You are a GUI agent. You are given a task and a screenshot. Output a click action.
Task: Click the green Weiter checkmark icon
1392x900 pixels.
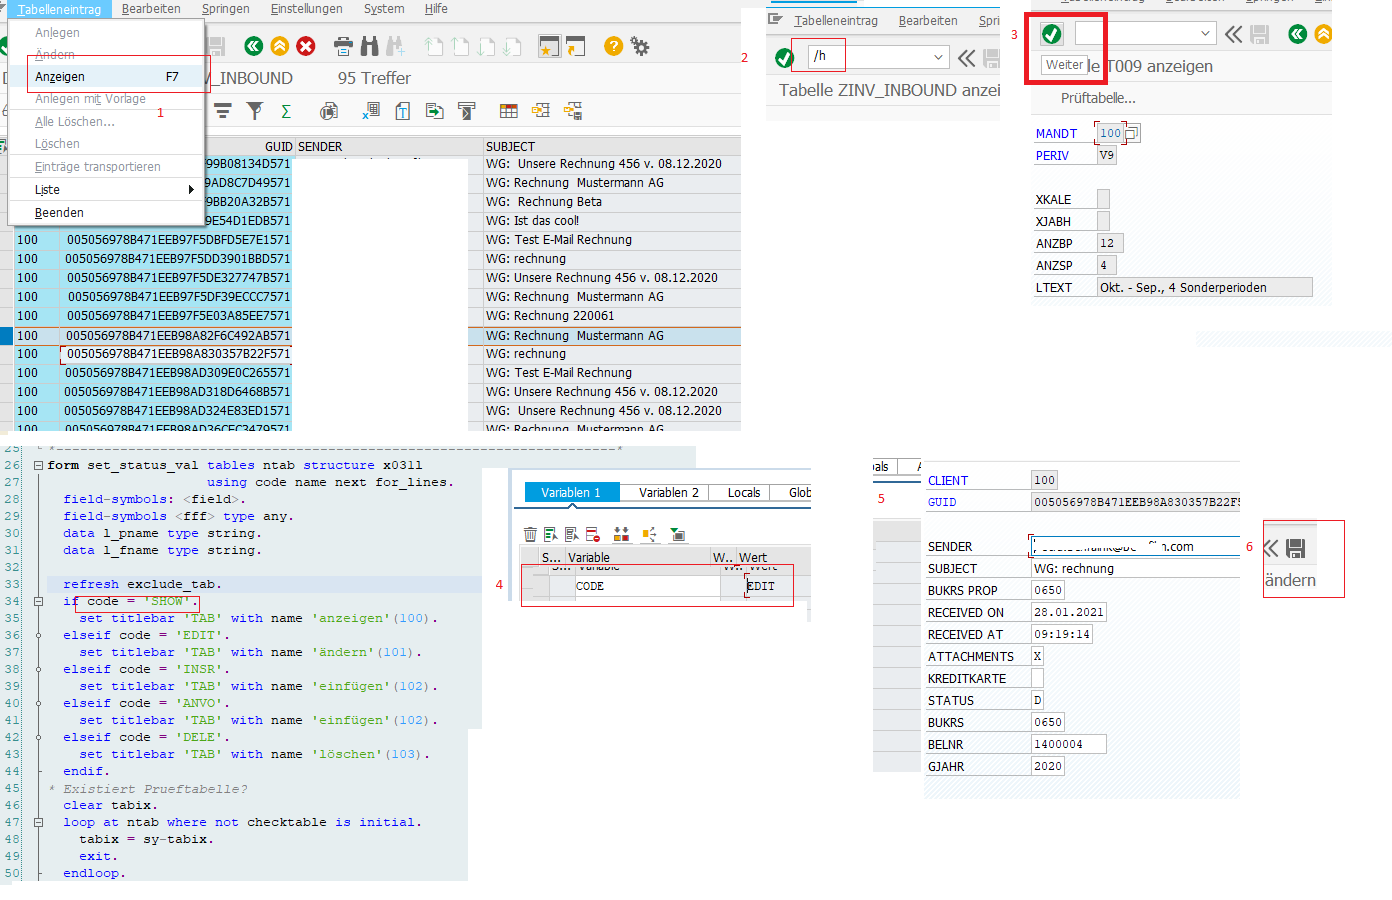pyautogui.click(x=1051, y=34)
